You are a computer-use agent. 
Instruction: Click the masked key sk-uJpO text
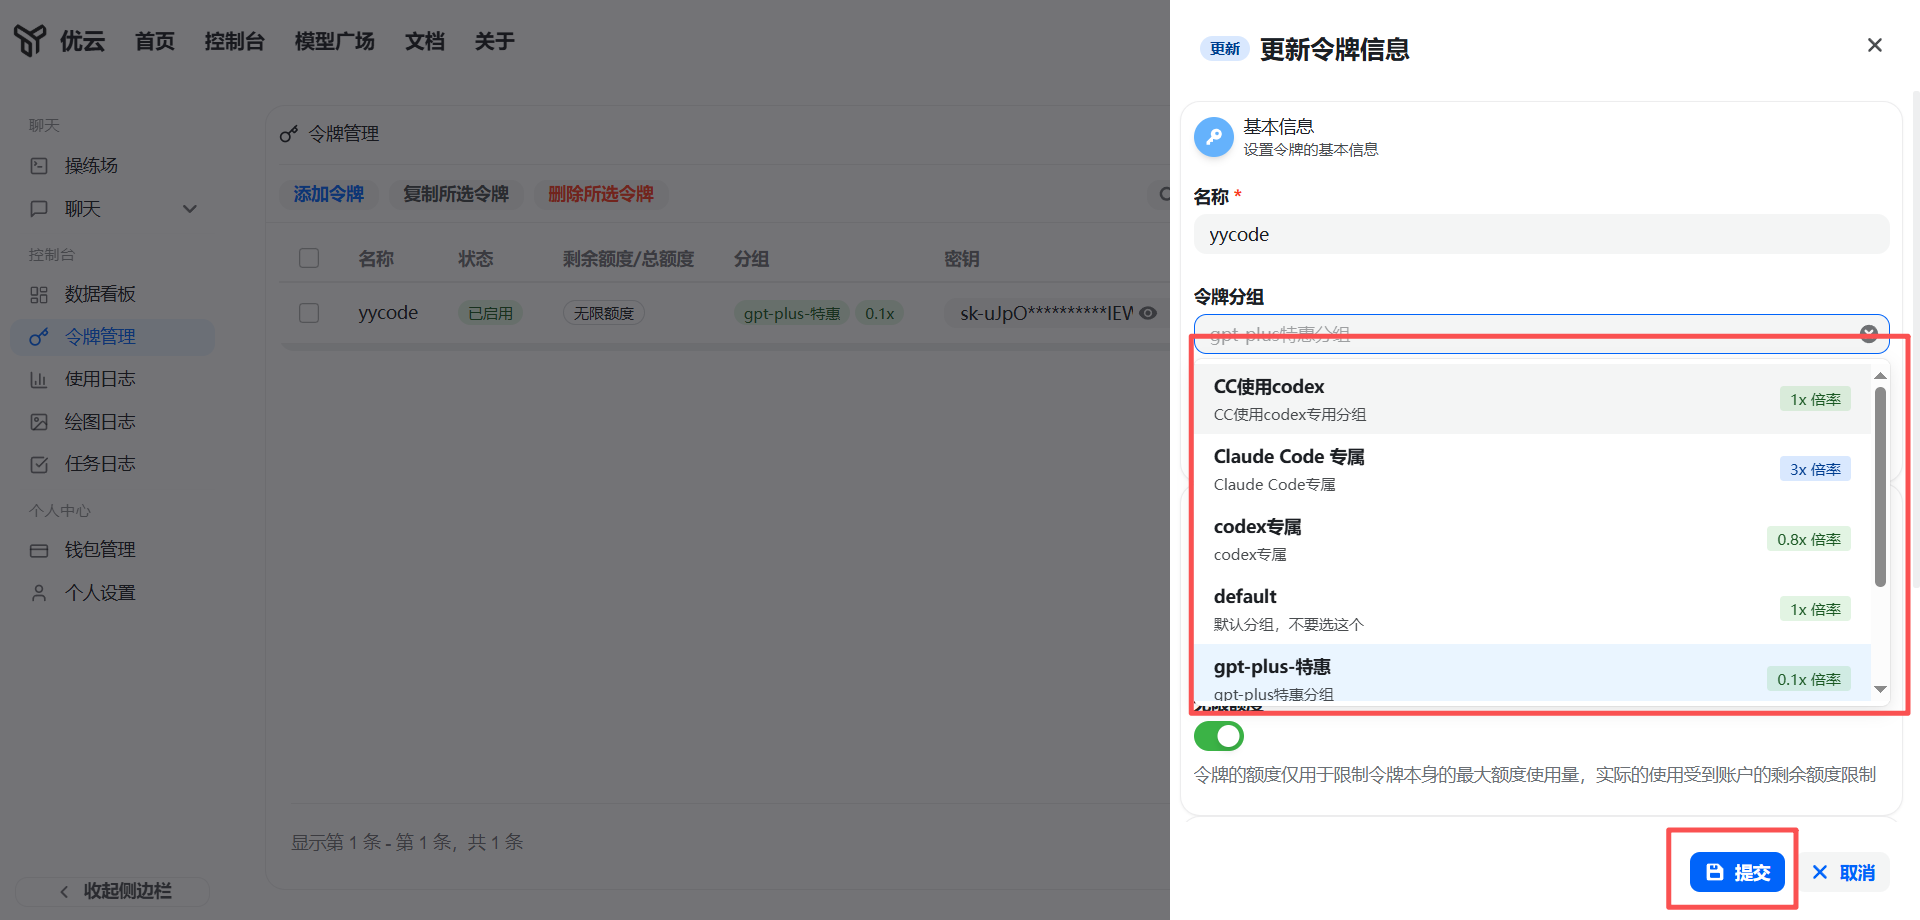point(1046,313)
